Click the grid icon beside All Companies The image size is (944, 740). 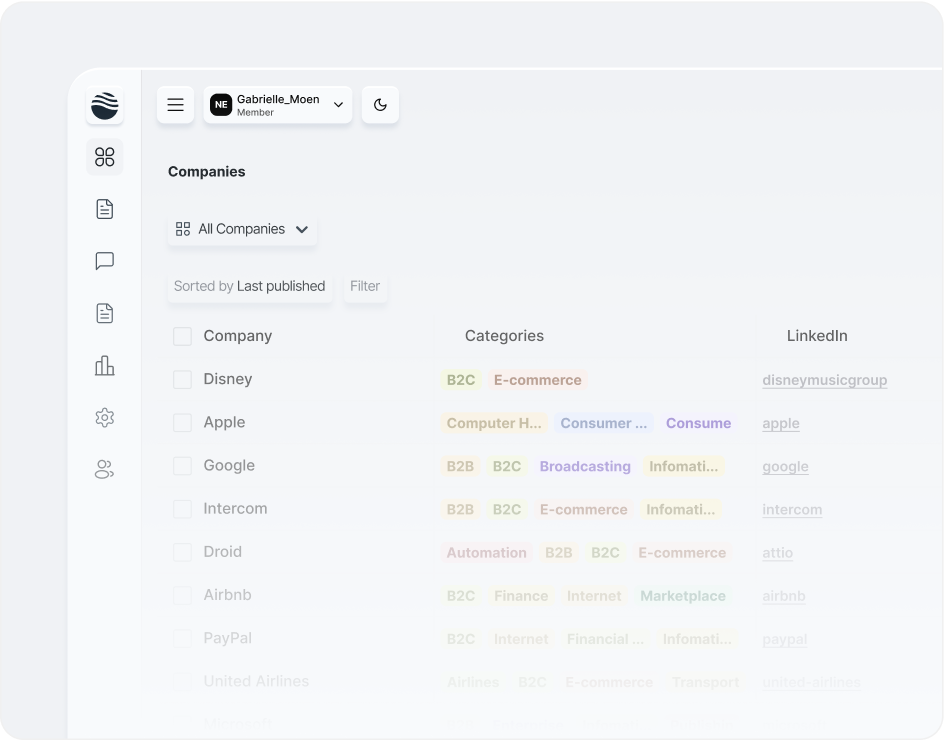183,229
